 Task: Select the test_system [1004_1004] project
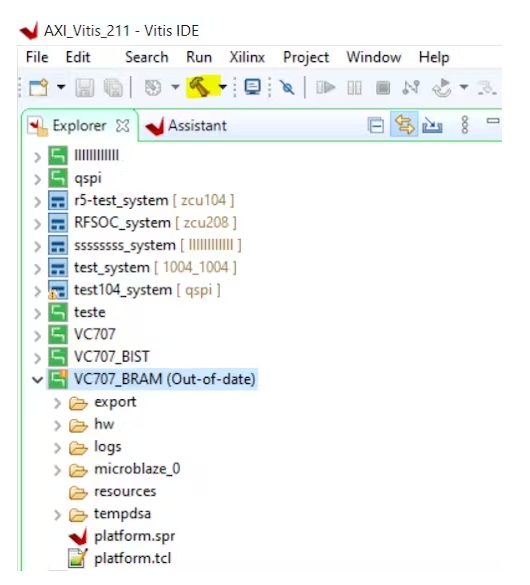[x=155, y=268]
